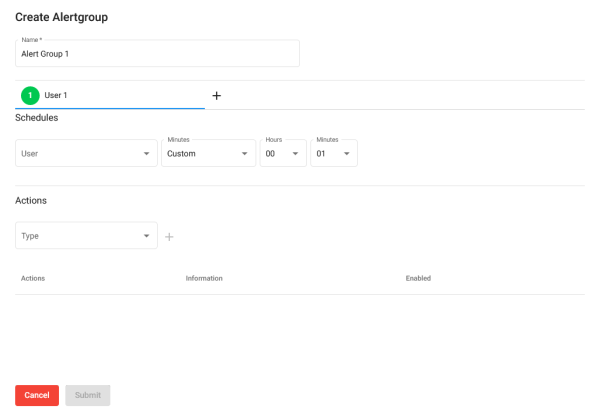Click the Submit button

(88, 395)
